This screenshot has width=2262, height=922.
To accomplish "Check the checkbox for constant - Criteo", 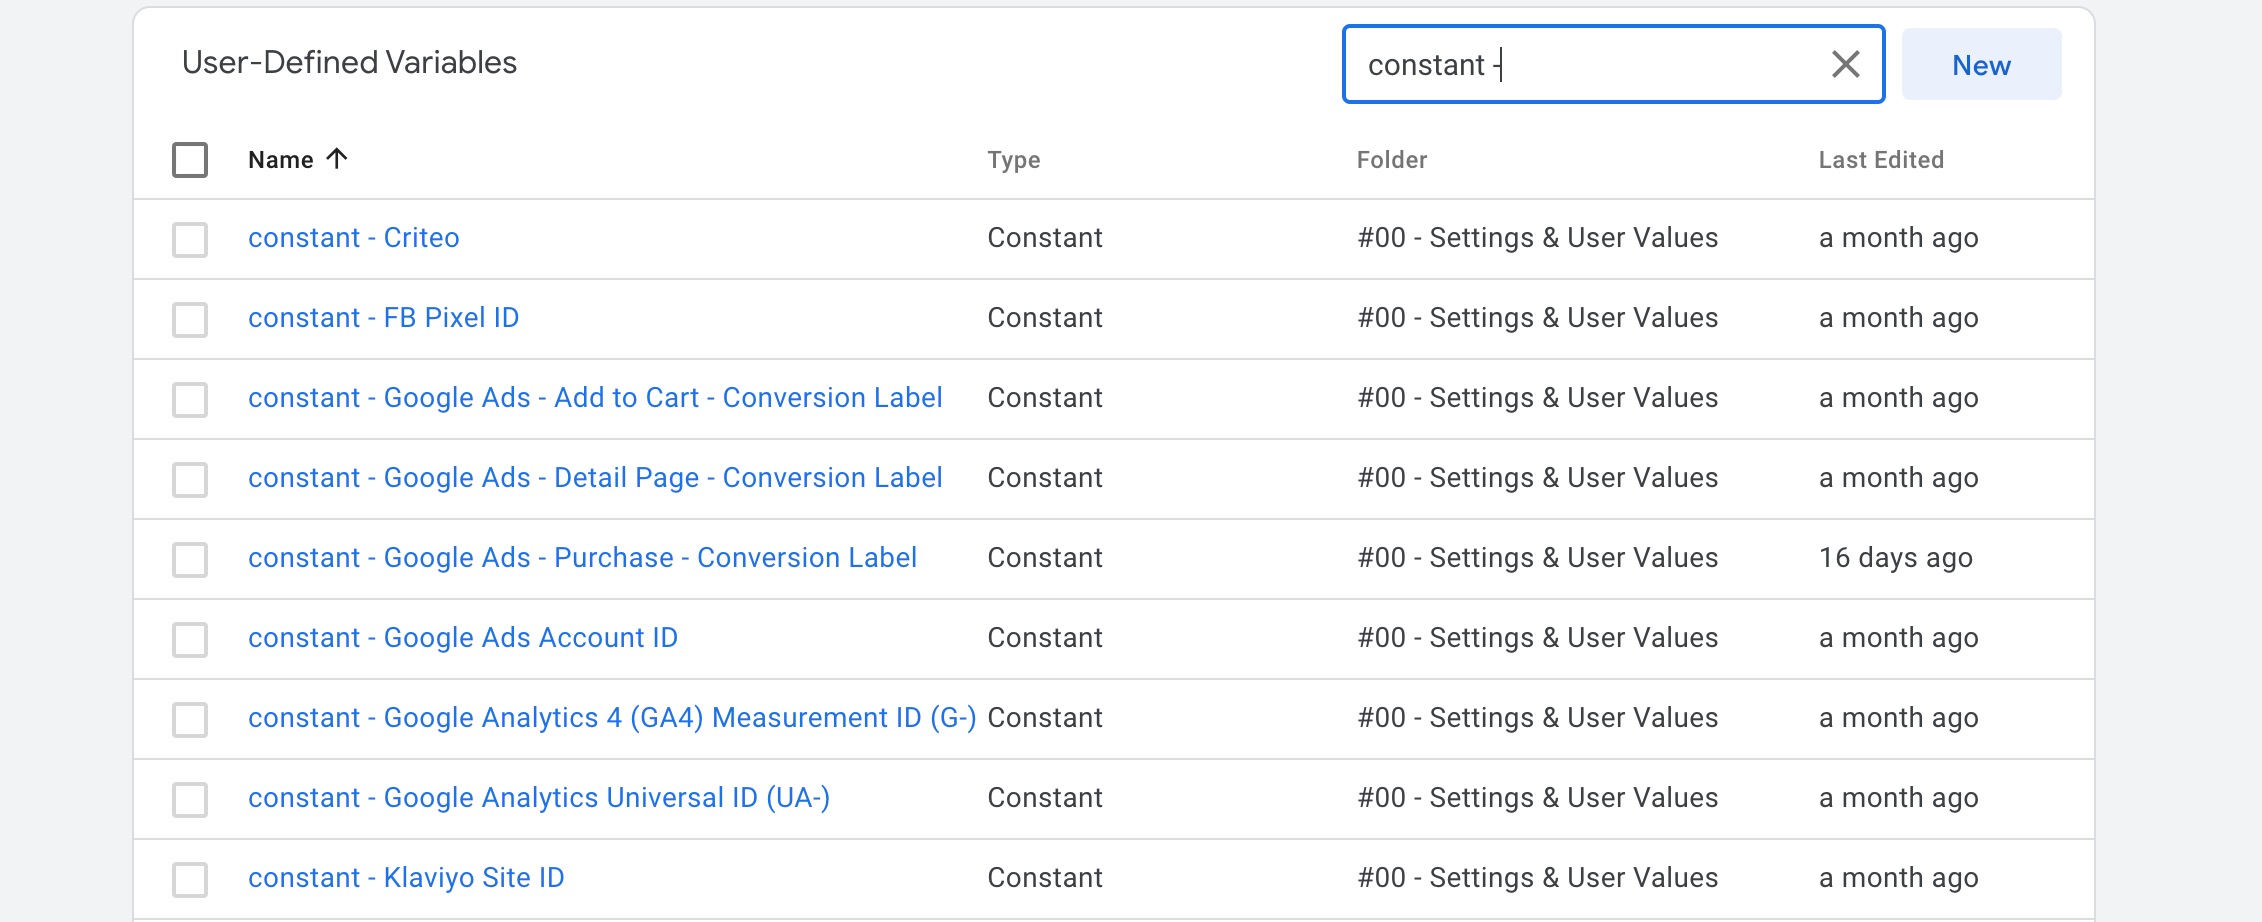I will point(190,238).
